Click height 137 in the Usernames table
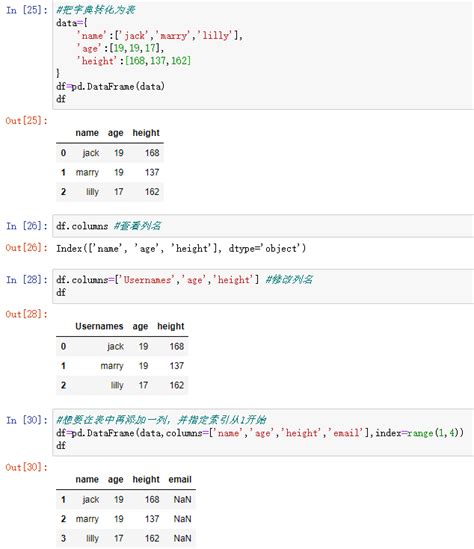474x549 pixels. 177,366
